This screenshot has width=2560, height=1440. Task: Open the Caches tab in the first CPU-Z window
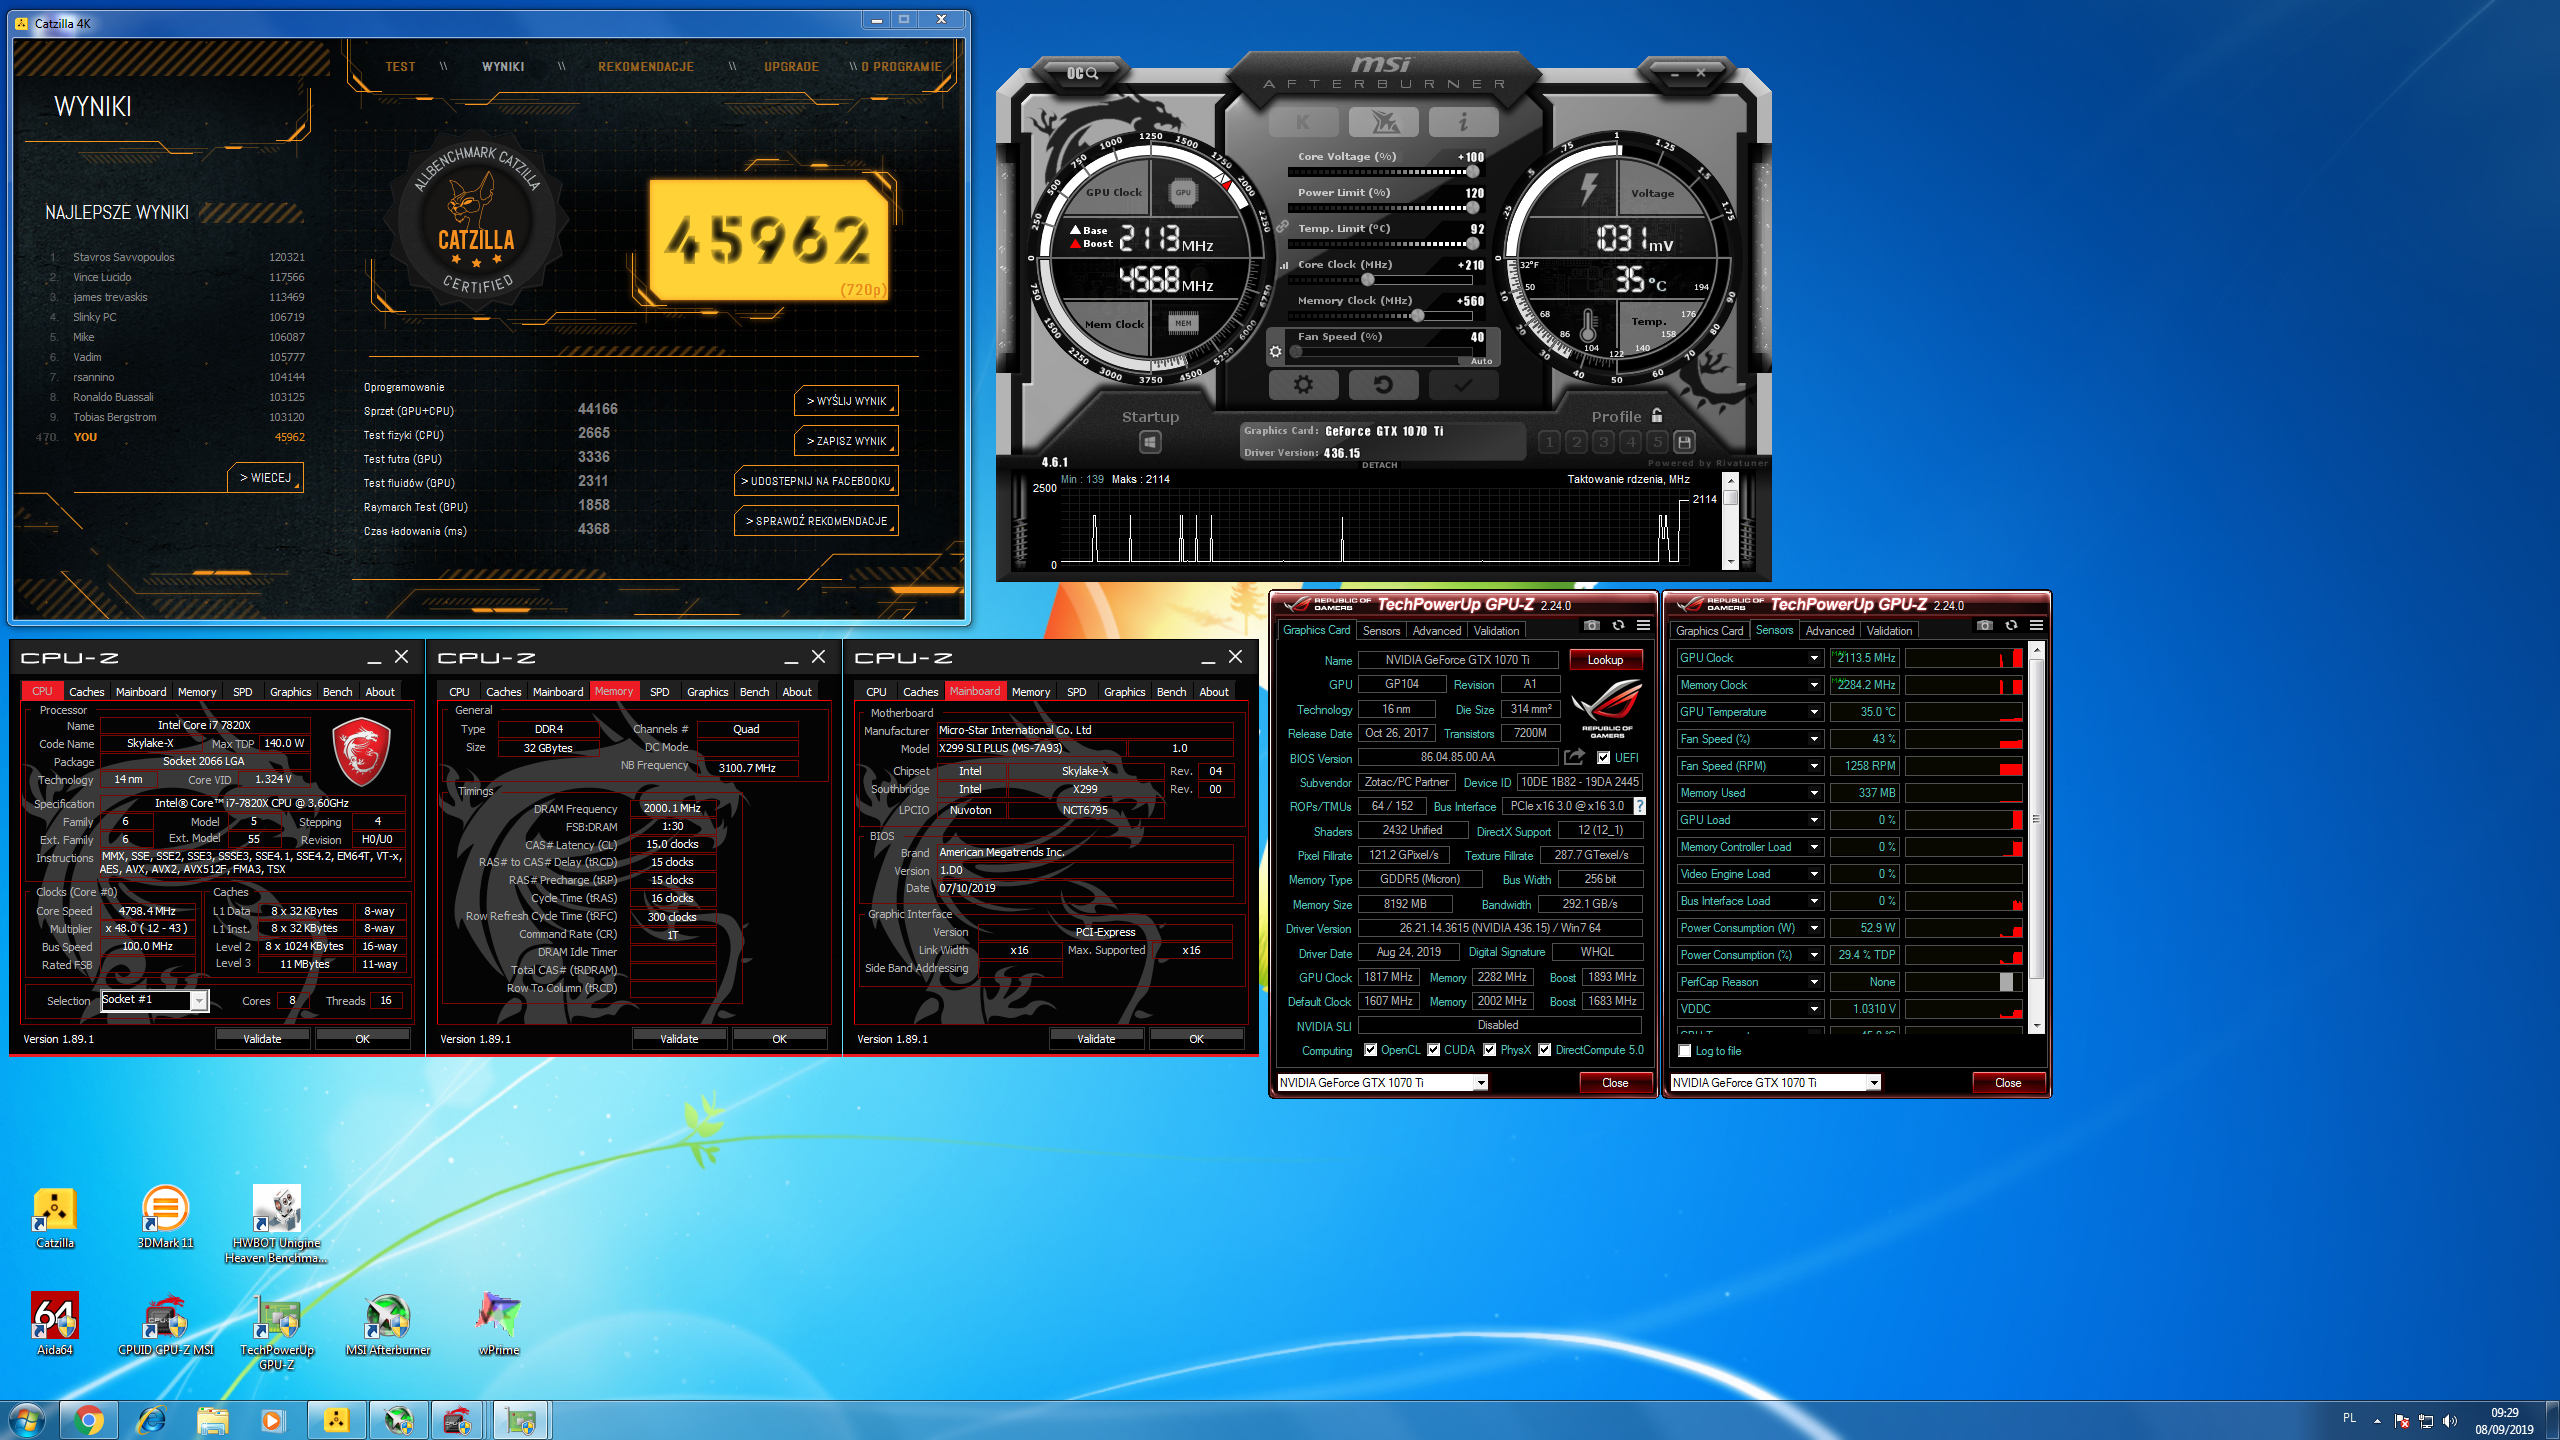pos(86,692)
